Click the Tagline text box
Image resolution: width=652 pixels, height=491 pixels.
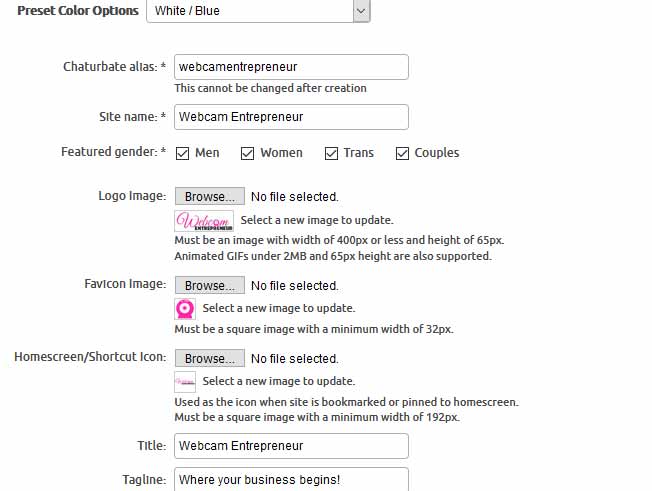[291, 479]
